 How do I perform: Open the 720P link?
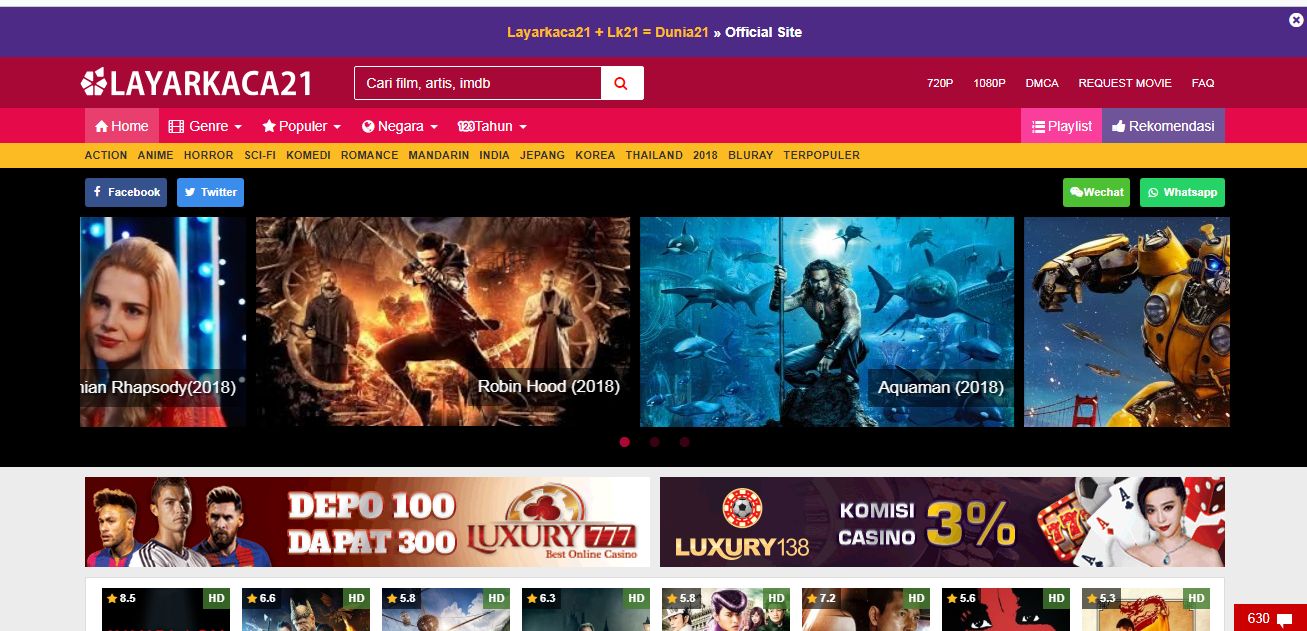[940, 83]
